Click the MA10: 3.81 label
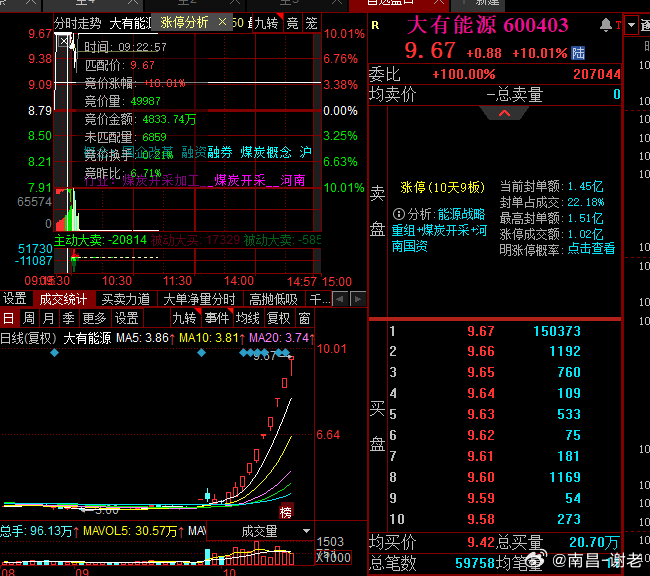650x576 pixels. (x=212, y=338)
